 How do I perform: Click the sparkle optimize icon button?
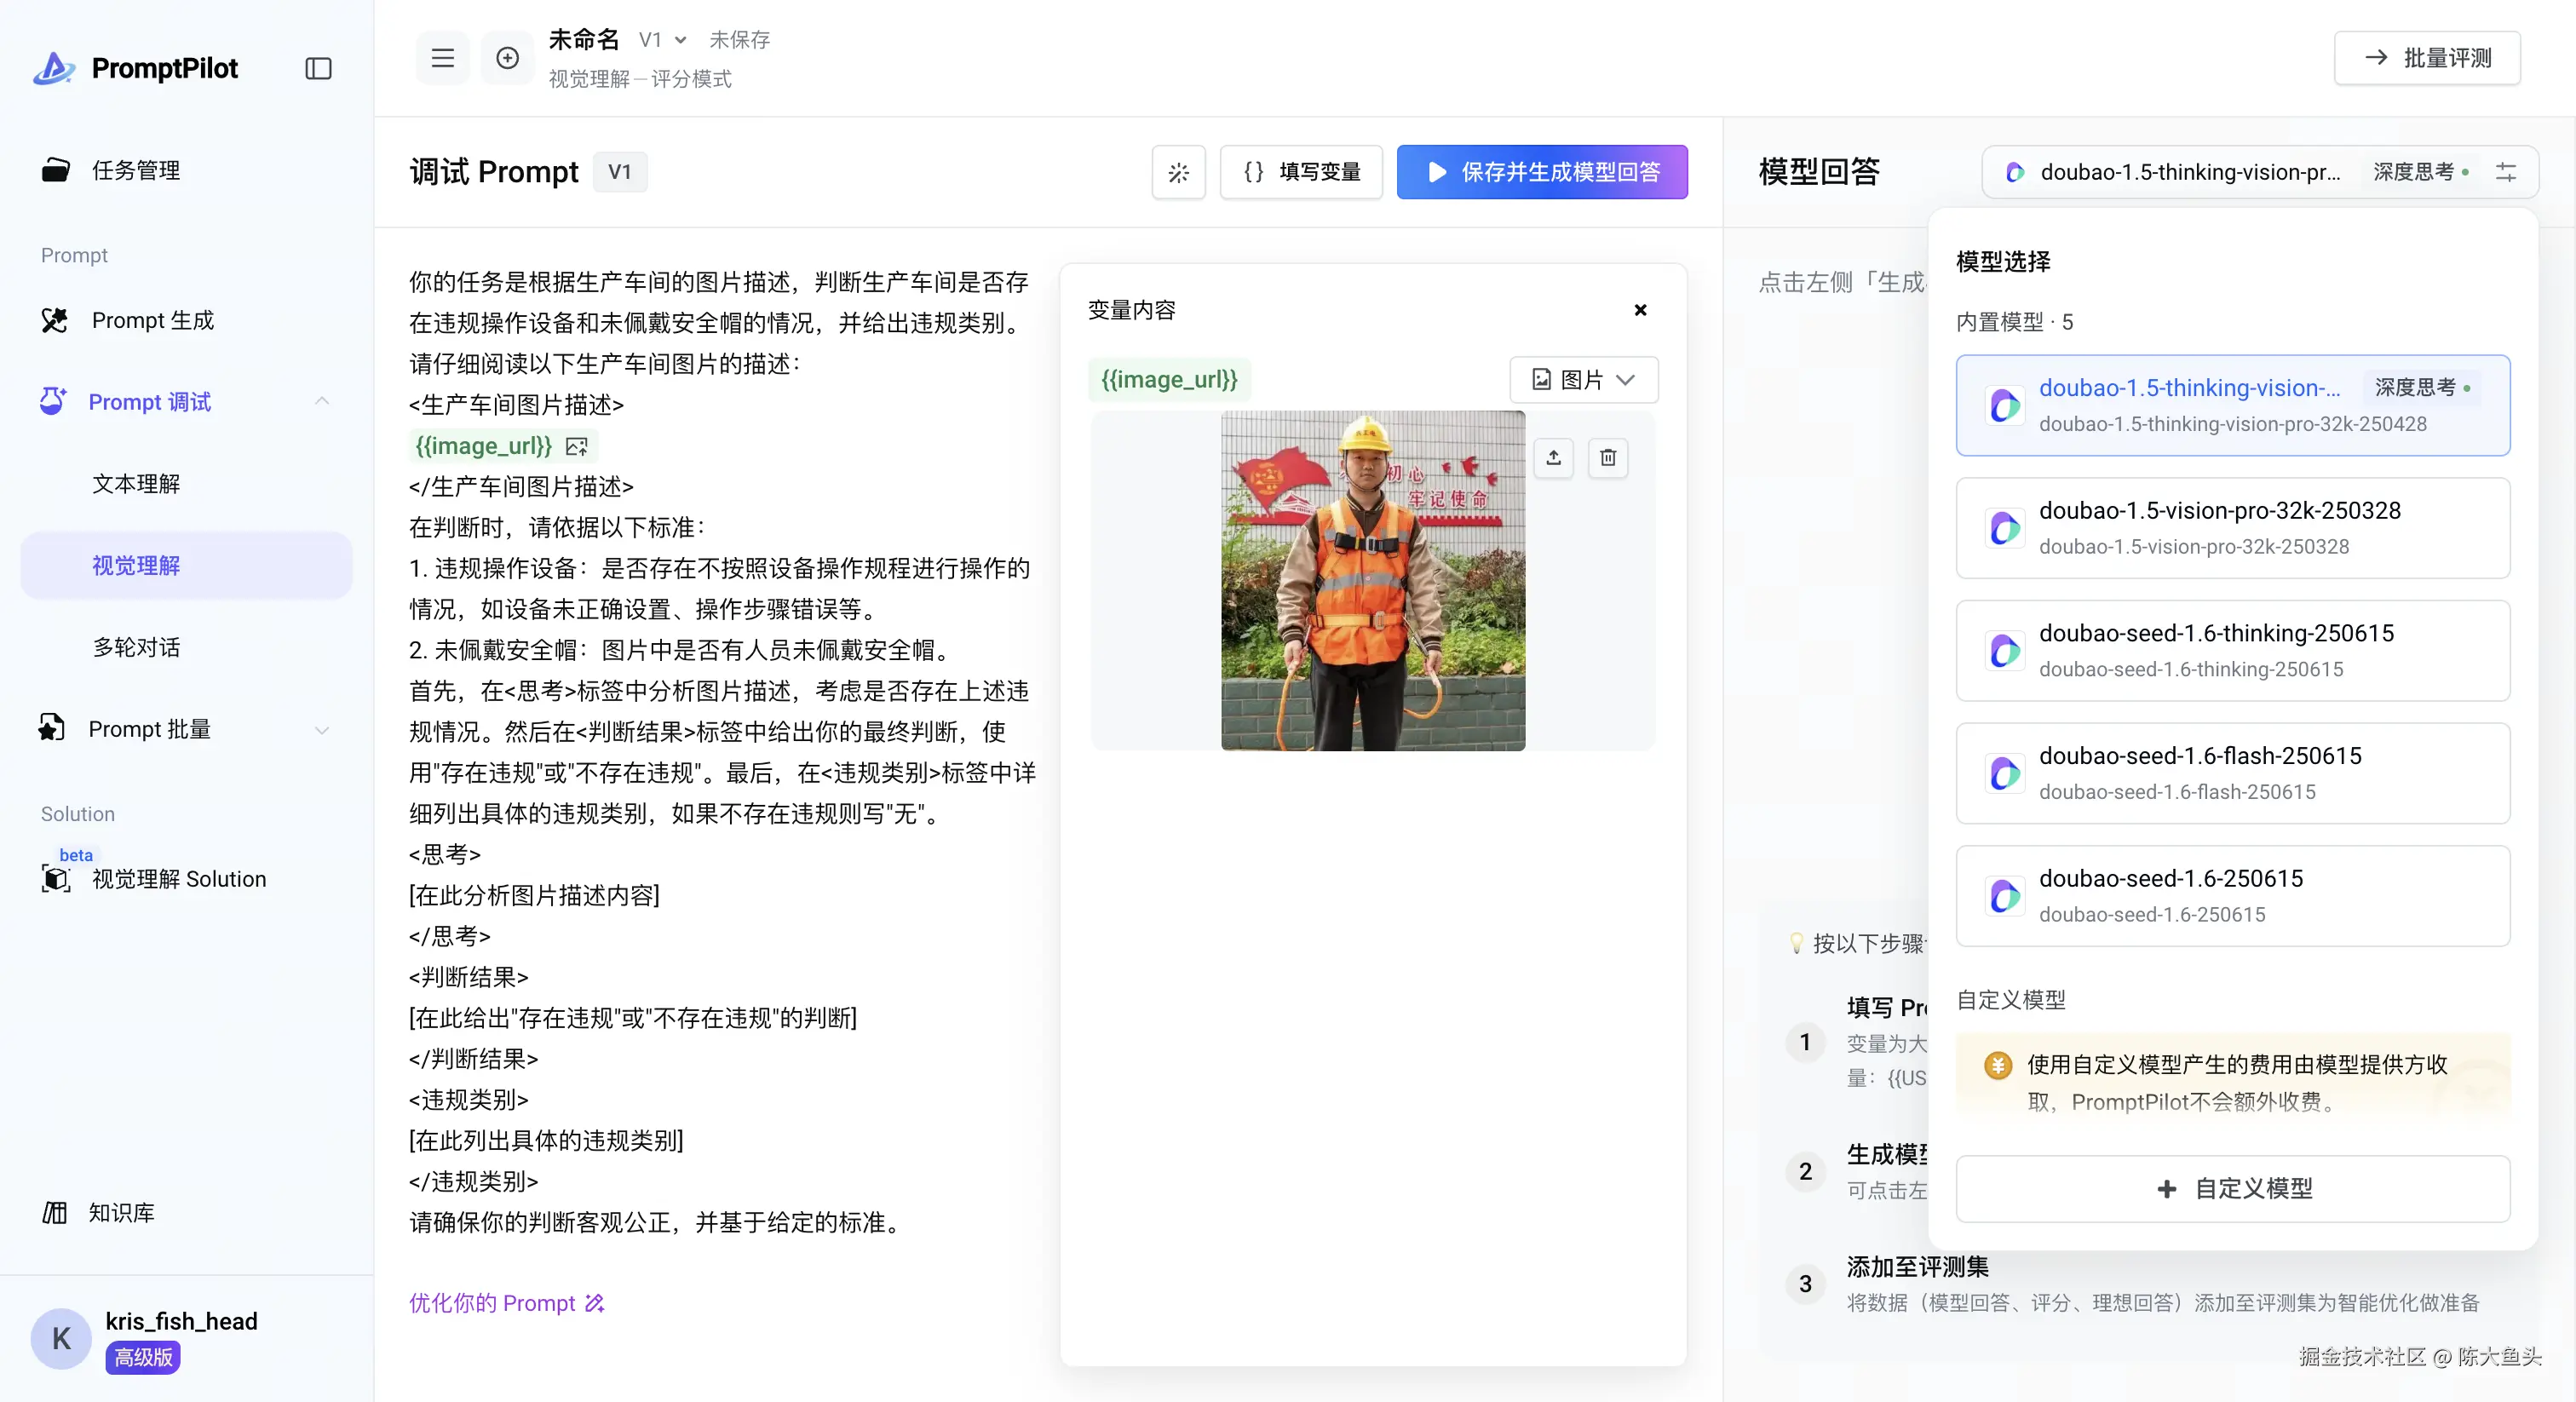(x=1178, y=172)
